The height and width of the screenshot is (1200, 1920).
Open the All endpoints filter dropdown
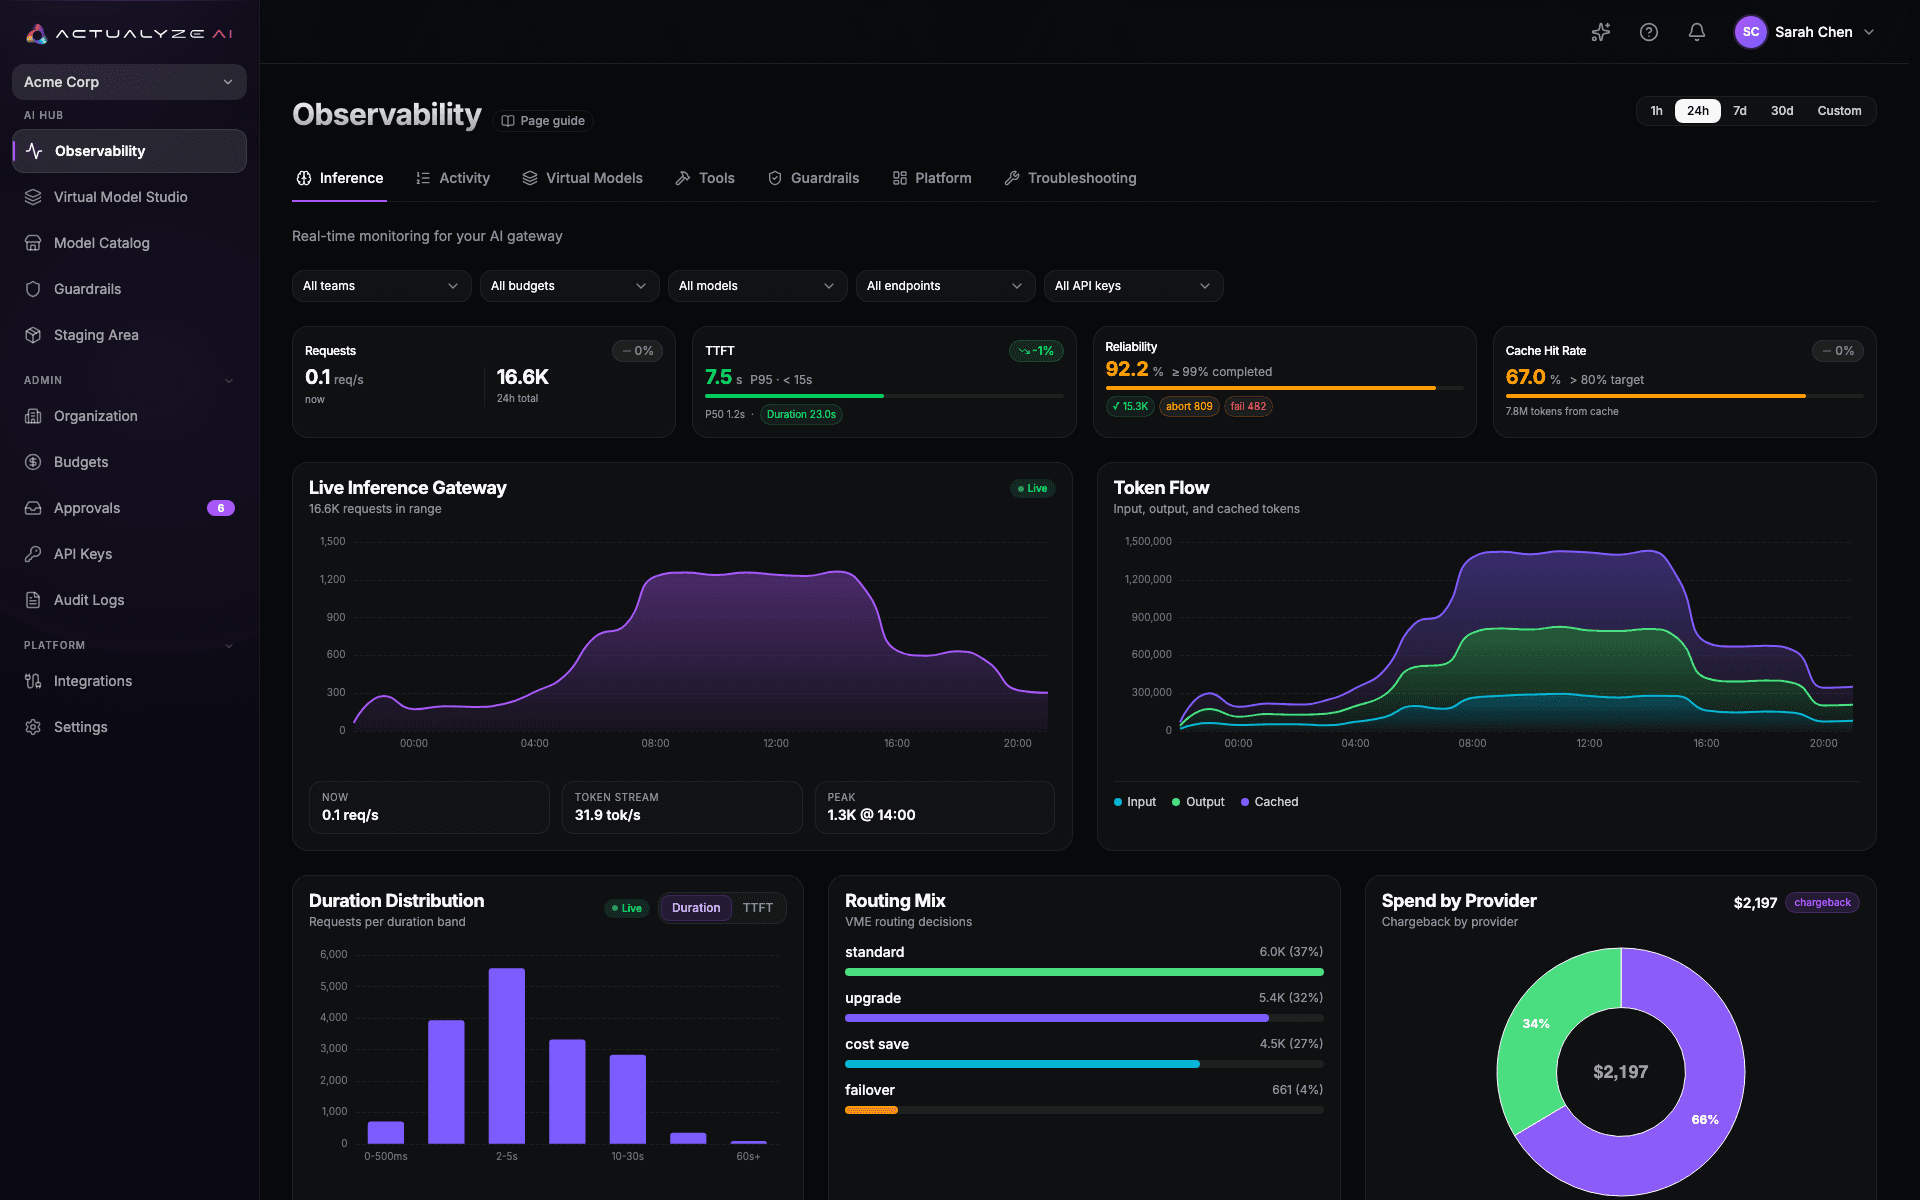[945, 286]
